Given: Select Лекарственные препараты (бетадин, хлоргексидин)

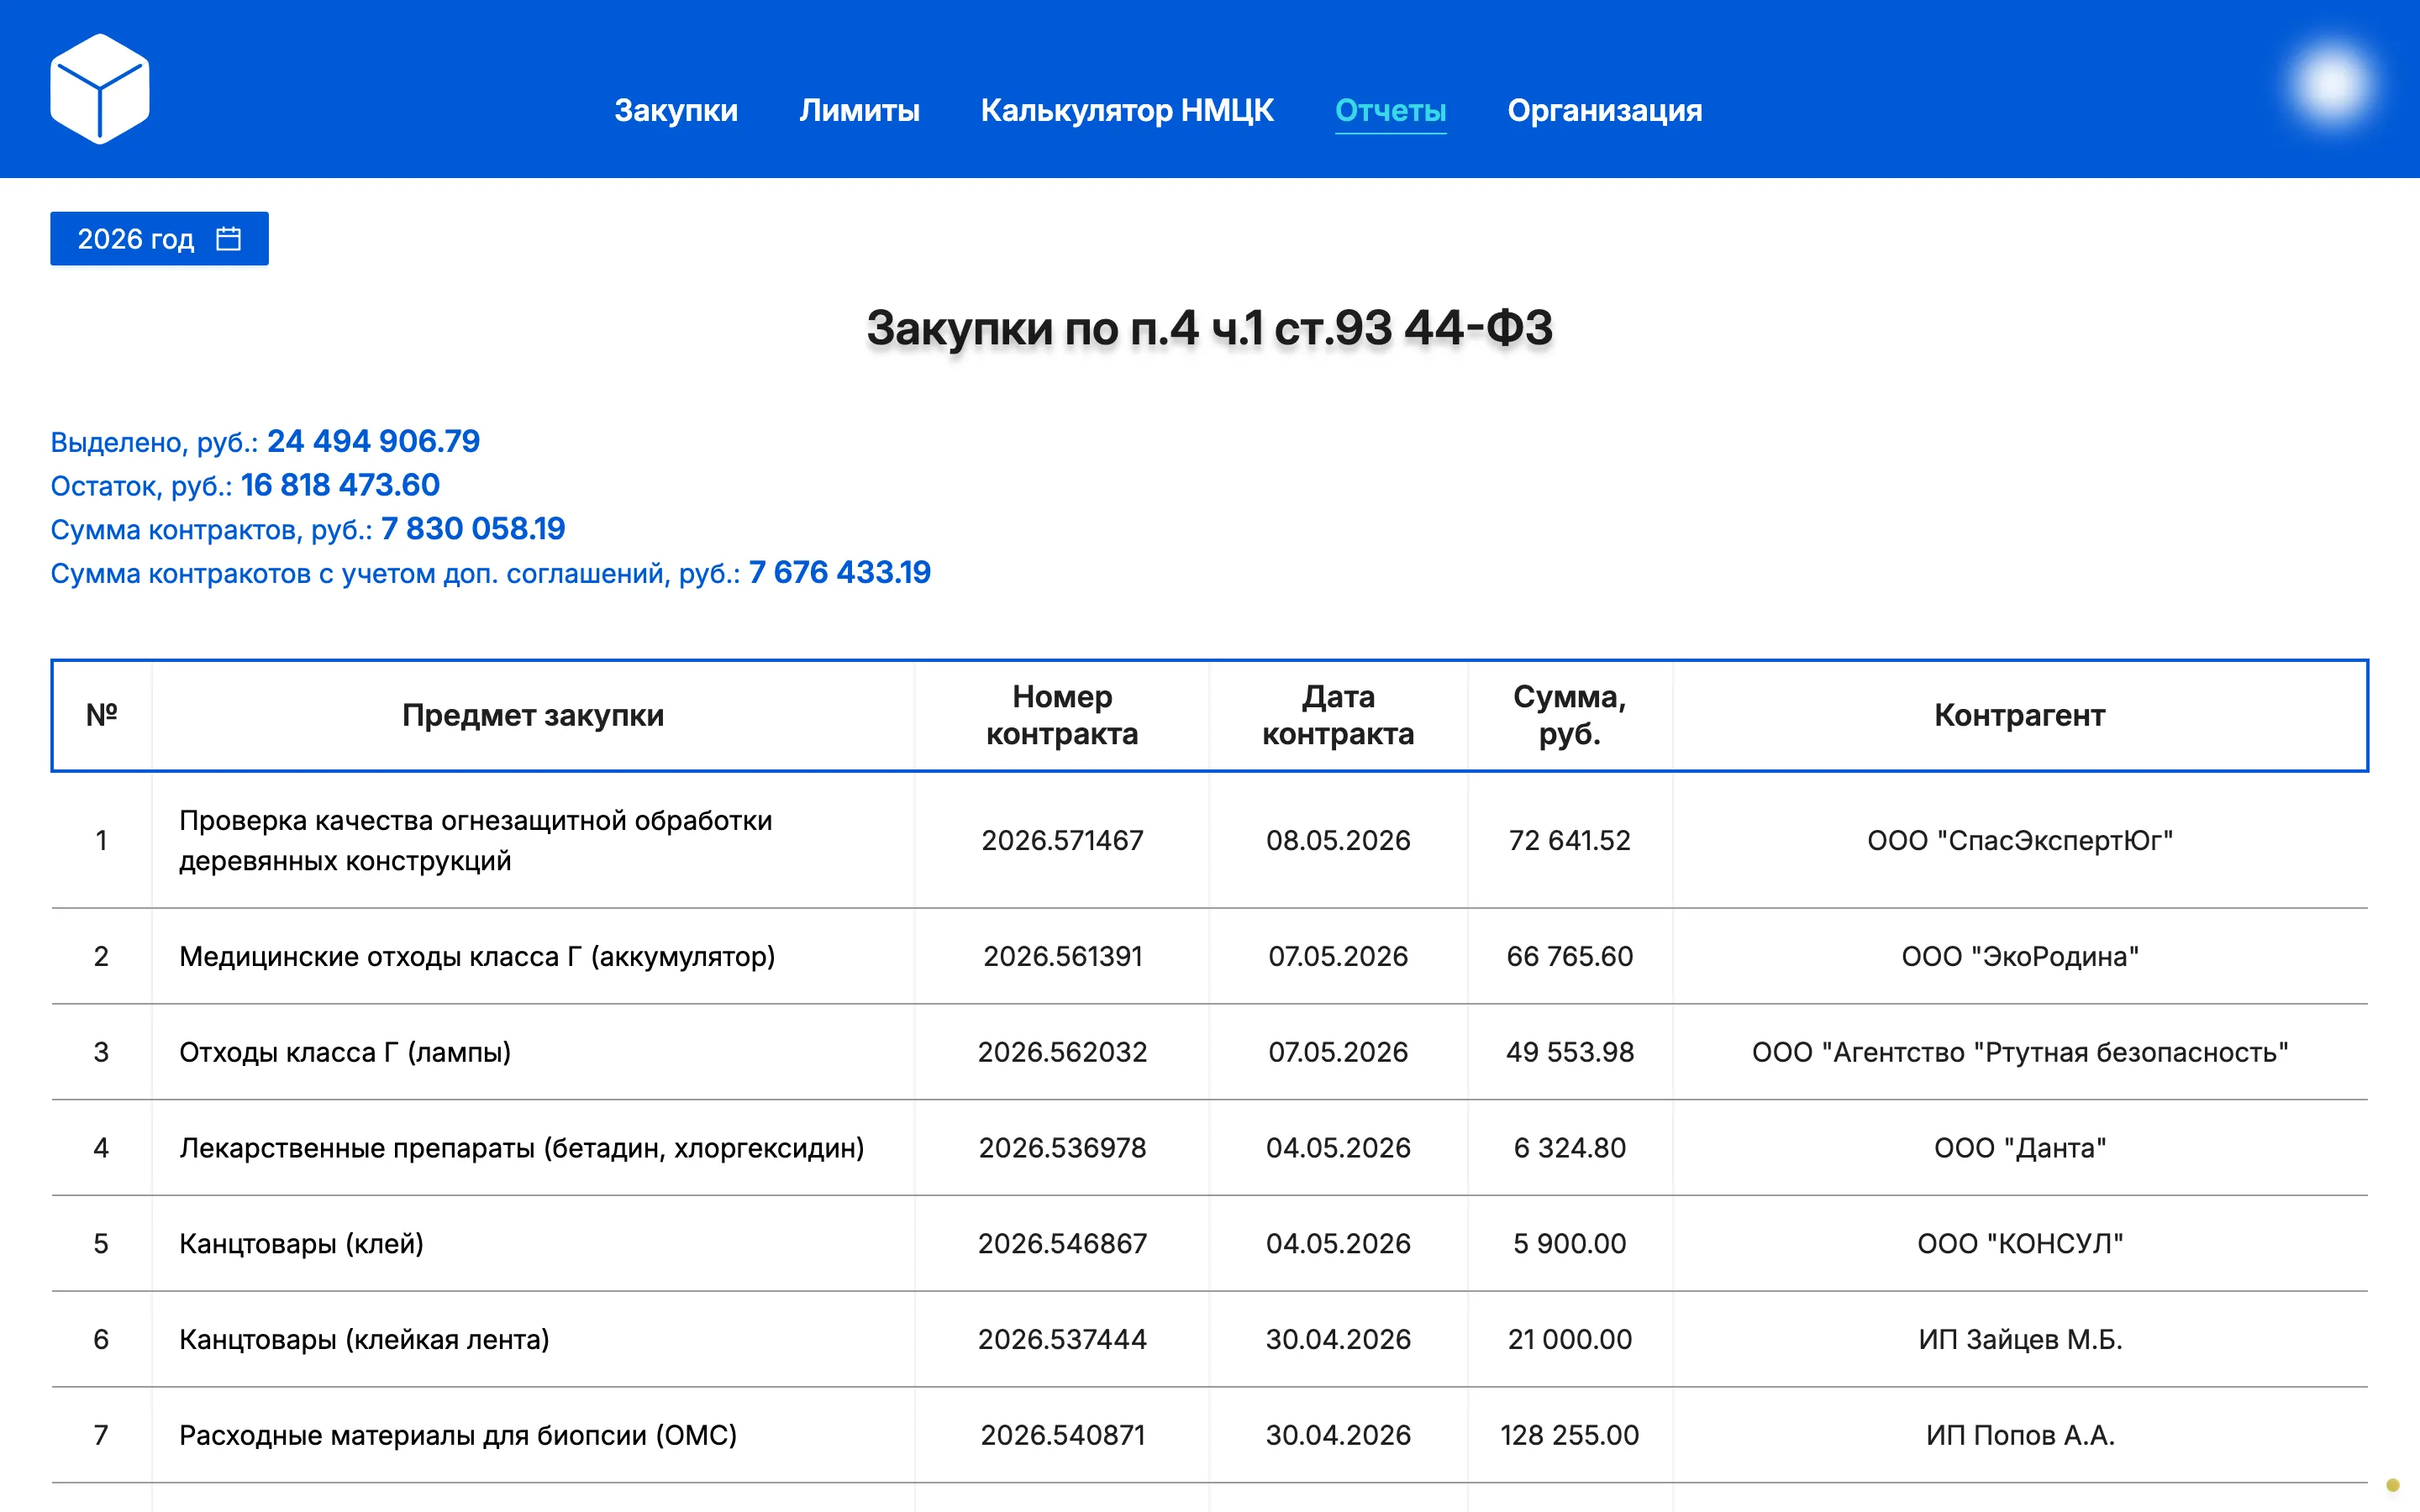Looking at the screenshot, I should 522,1148.
